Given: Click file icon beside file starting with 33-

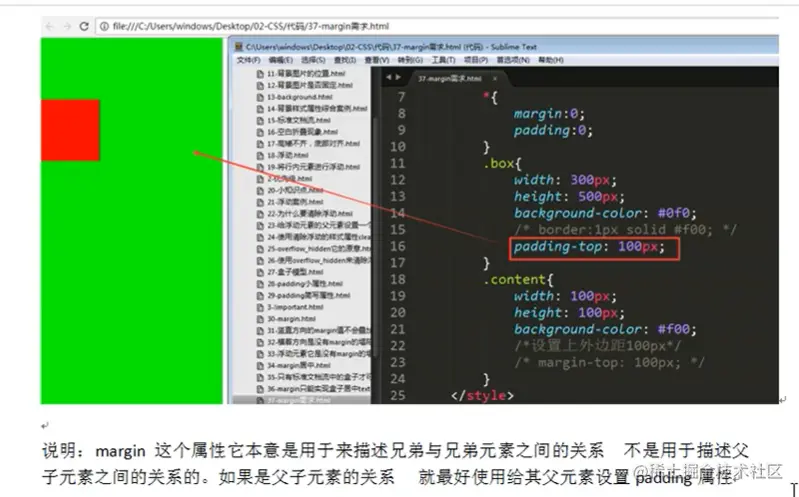Looking at the screenshot, I should point(260,354).
